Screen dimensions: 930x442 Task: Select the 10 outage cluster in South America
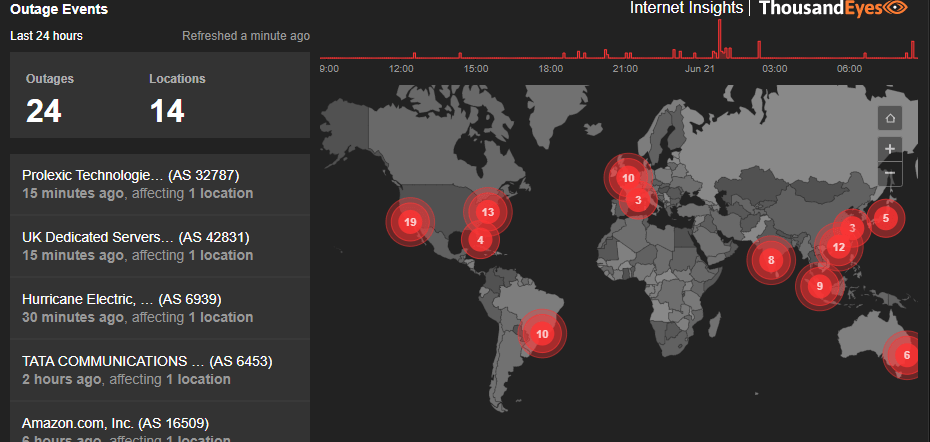[542, 334]
